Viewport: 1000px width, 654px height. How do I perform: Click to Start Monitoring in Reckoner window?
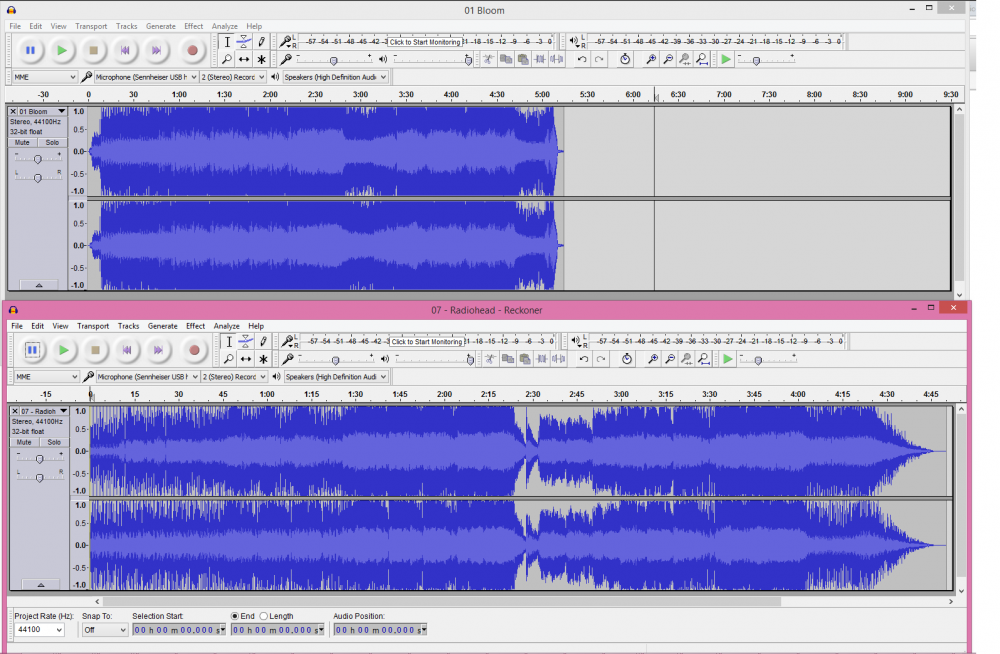[427, 342]
